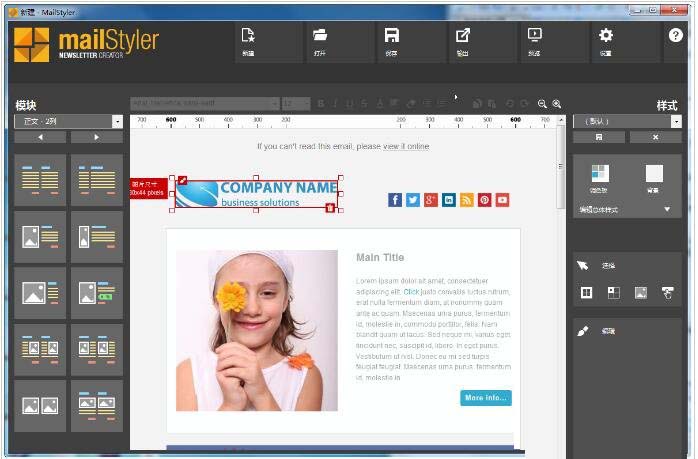Click the Facebook social icon in the email
Image resolution: width=698 pixels, height=459 pixels.
pos(395,200)
